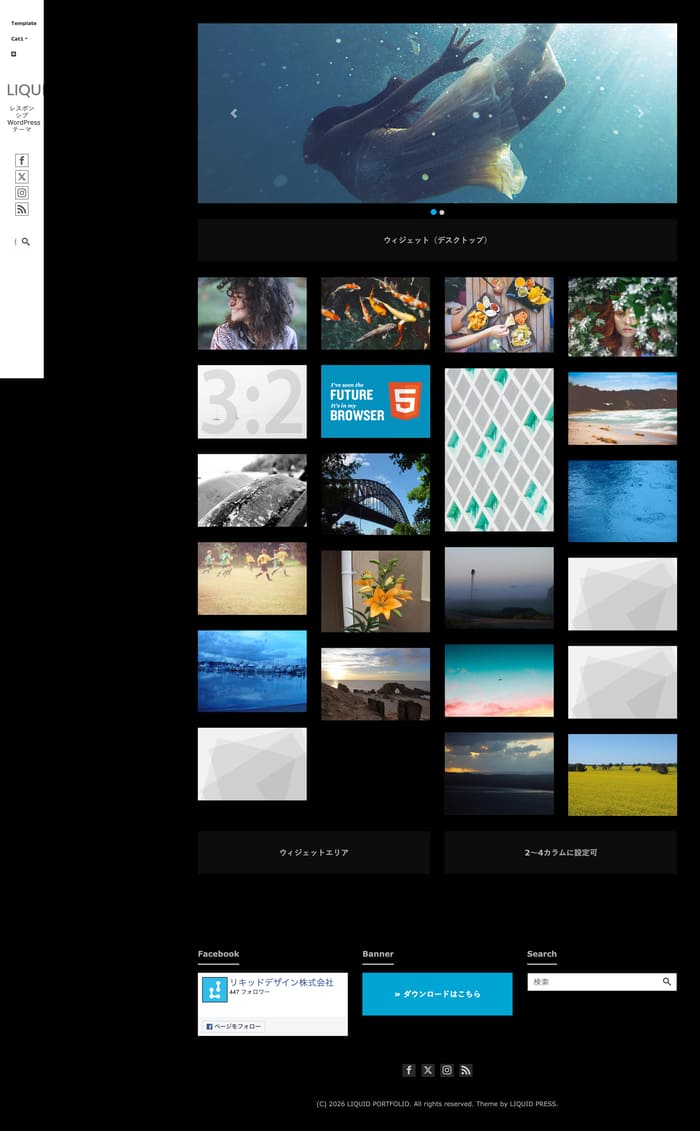Click the ダウンロードはこちら banner button
The height and width of the screenshot is (1131, 700).
tap(437, 994)
